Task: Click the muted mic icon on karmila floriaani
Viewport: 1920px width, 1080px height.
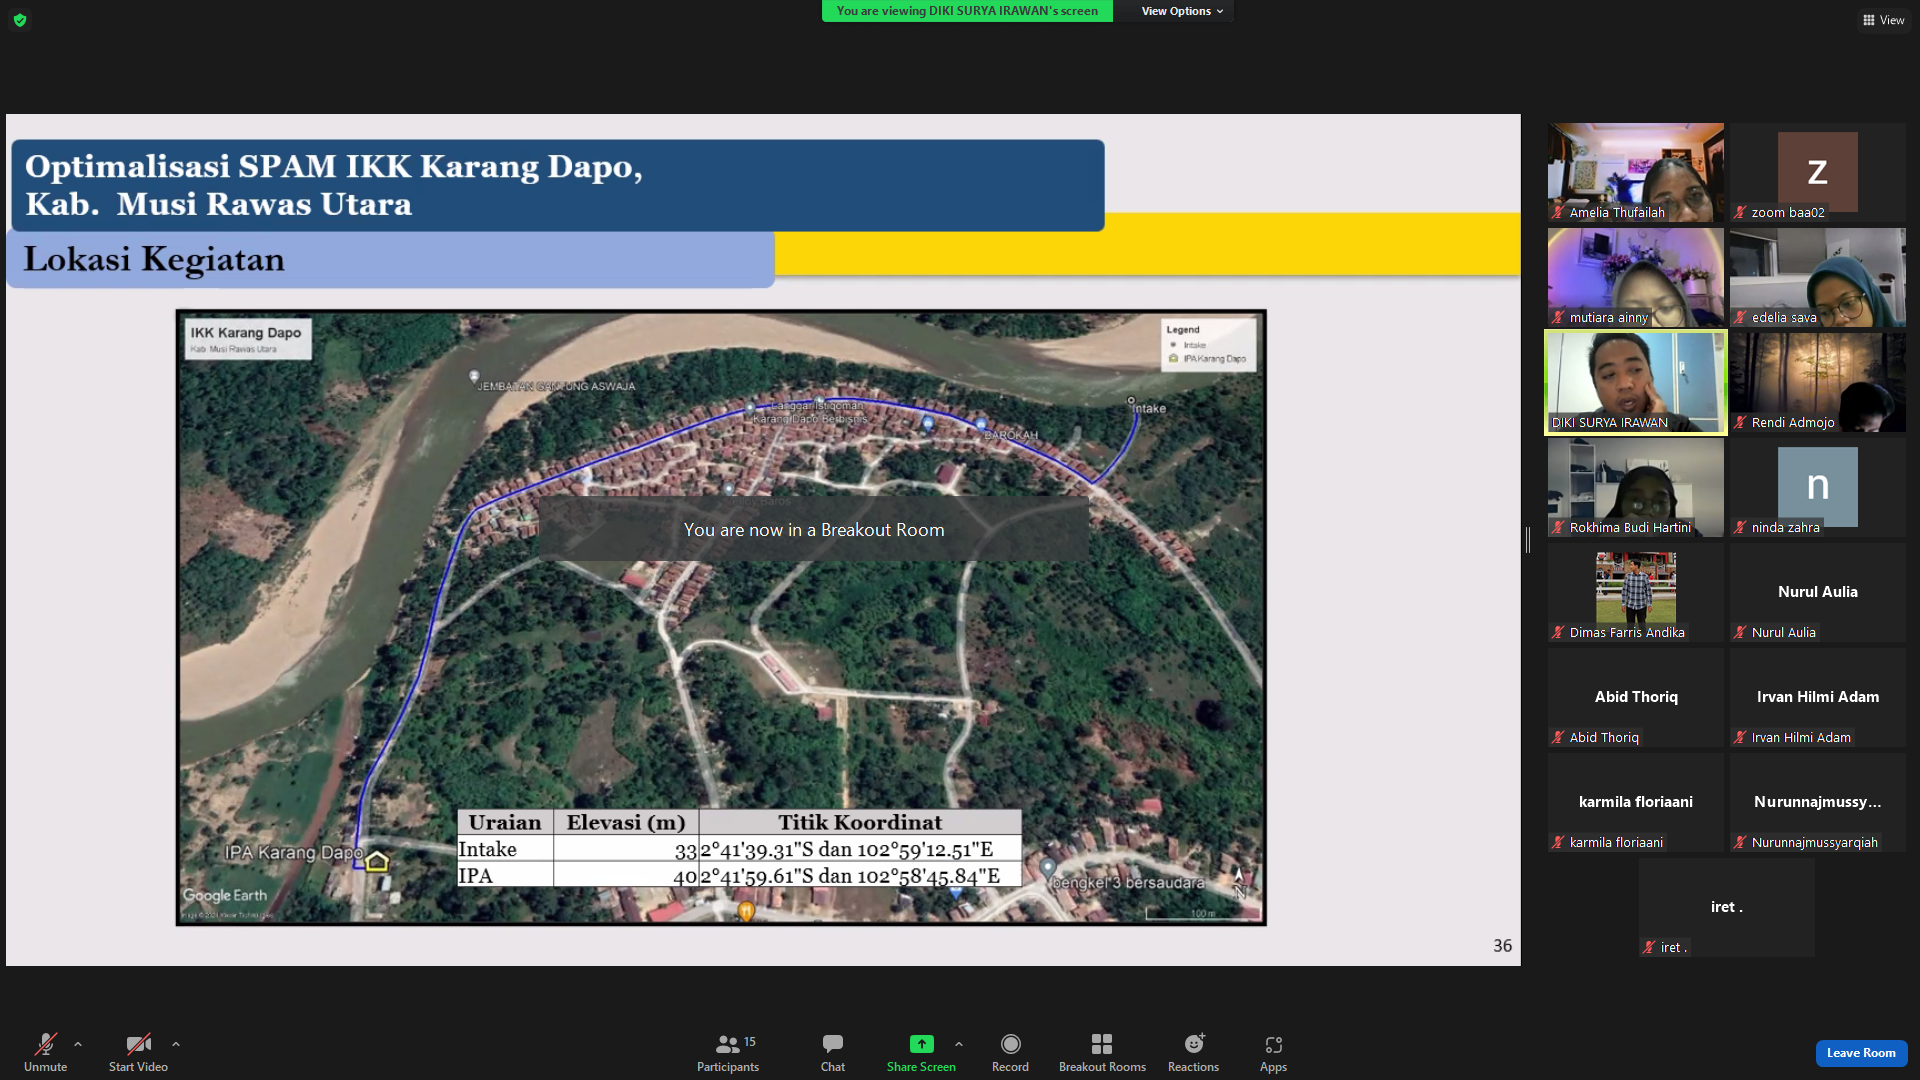Action: click(x=1558, y=842)
